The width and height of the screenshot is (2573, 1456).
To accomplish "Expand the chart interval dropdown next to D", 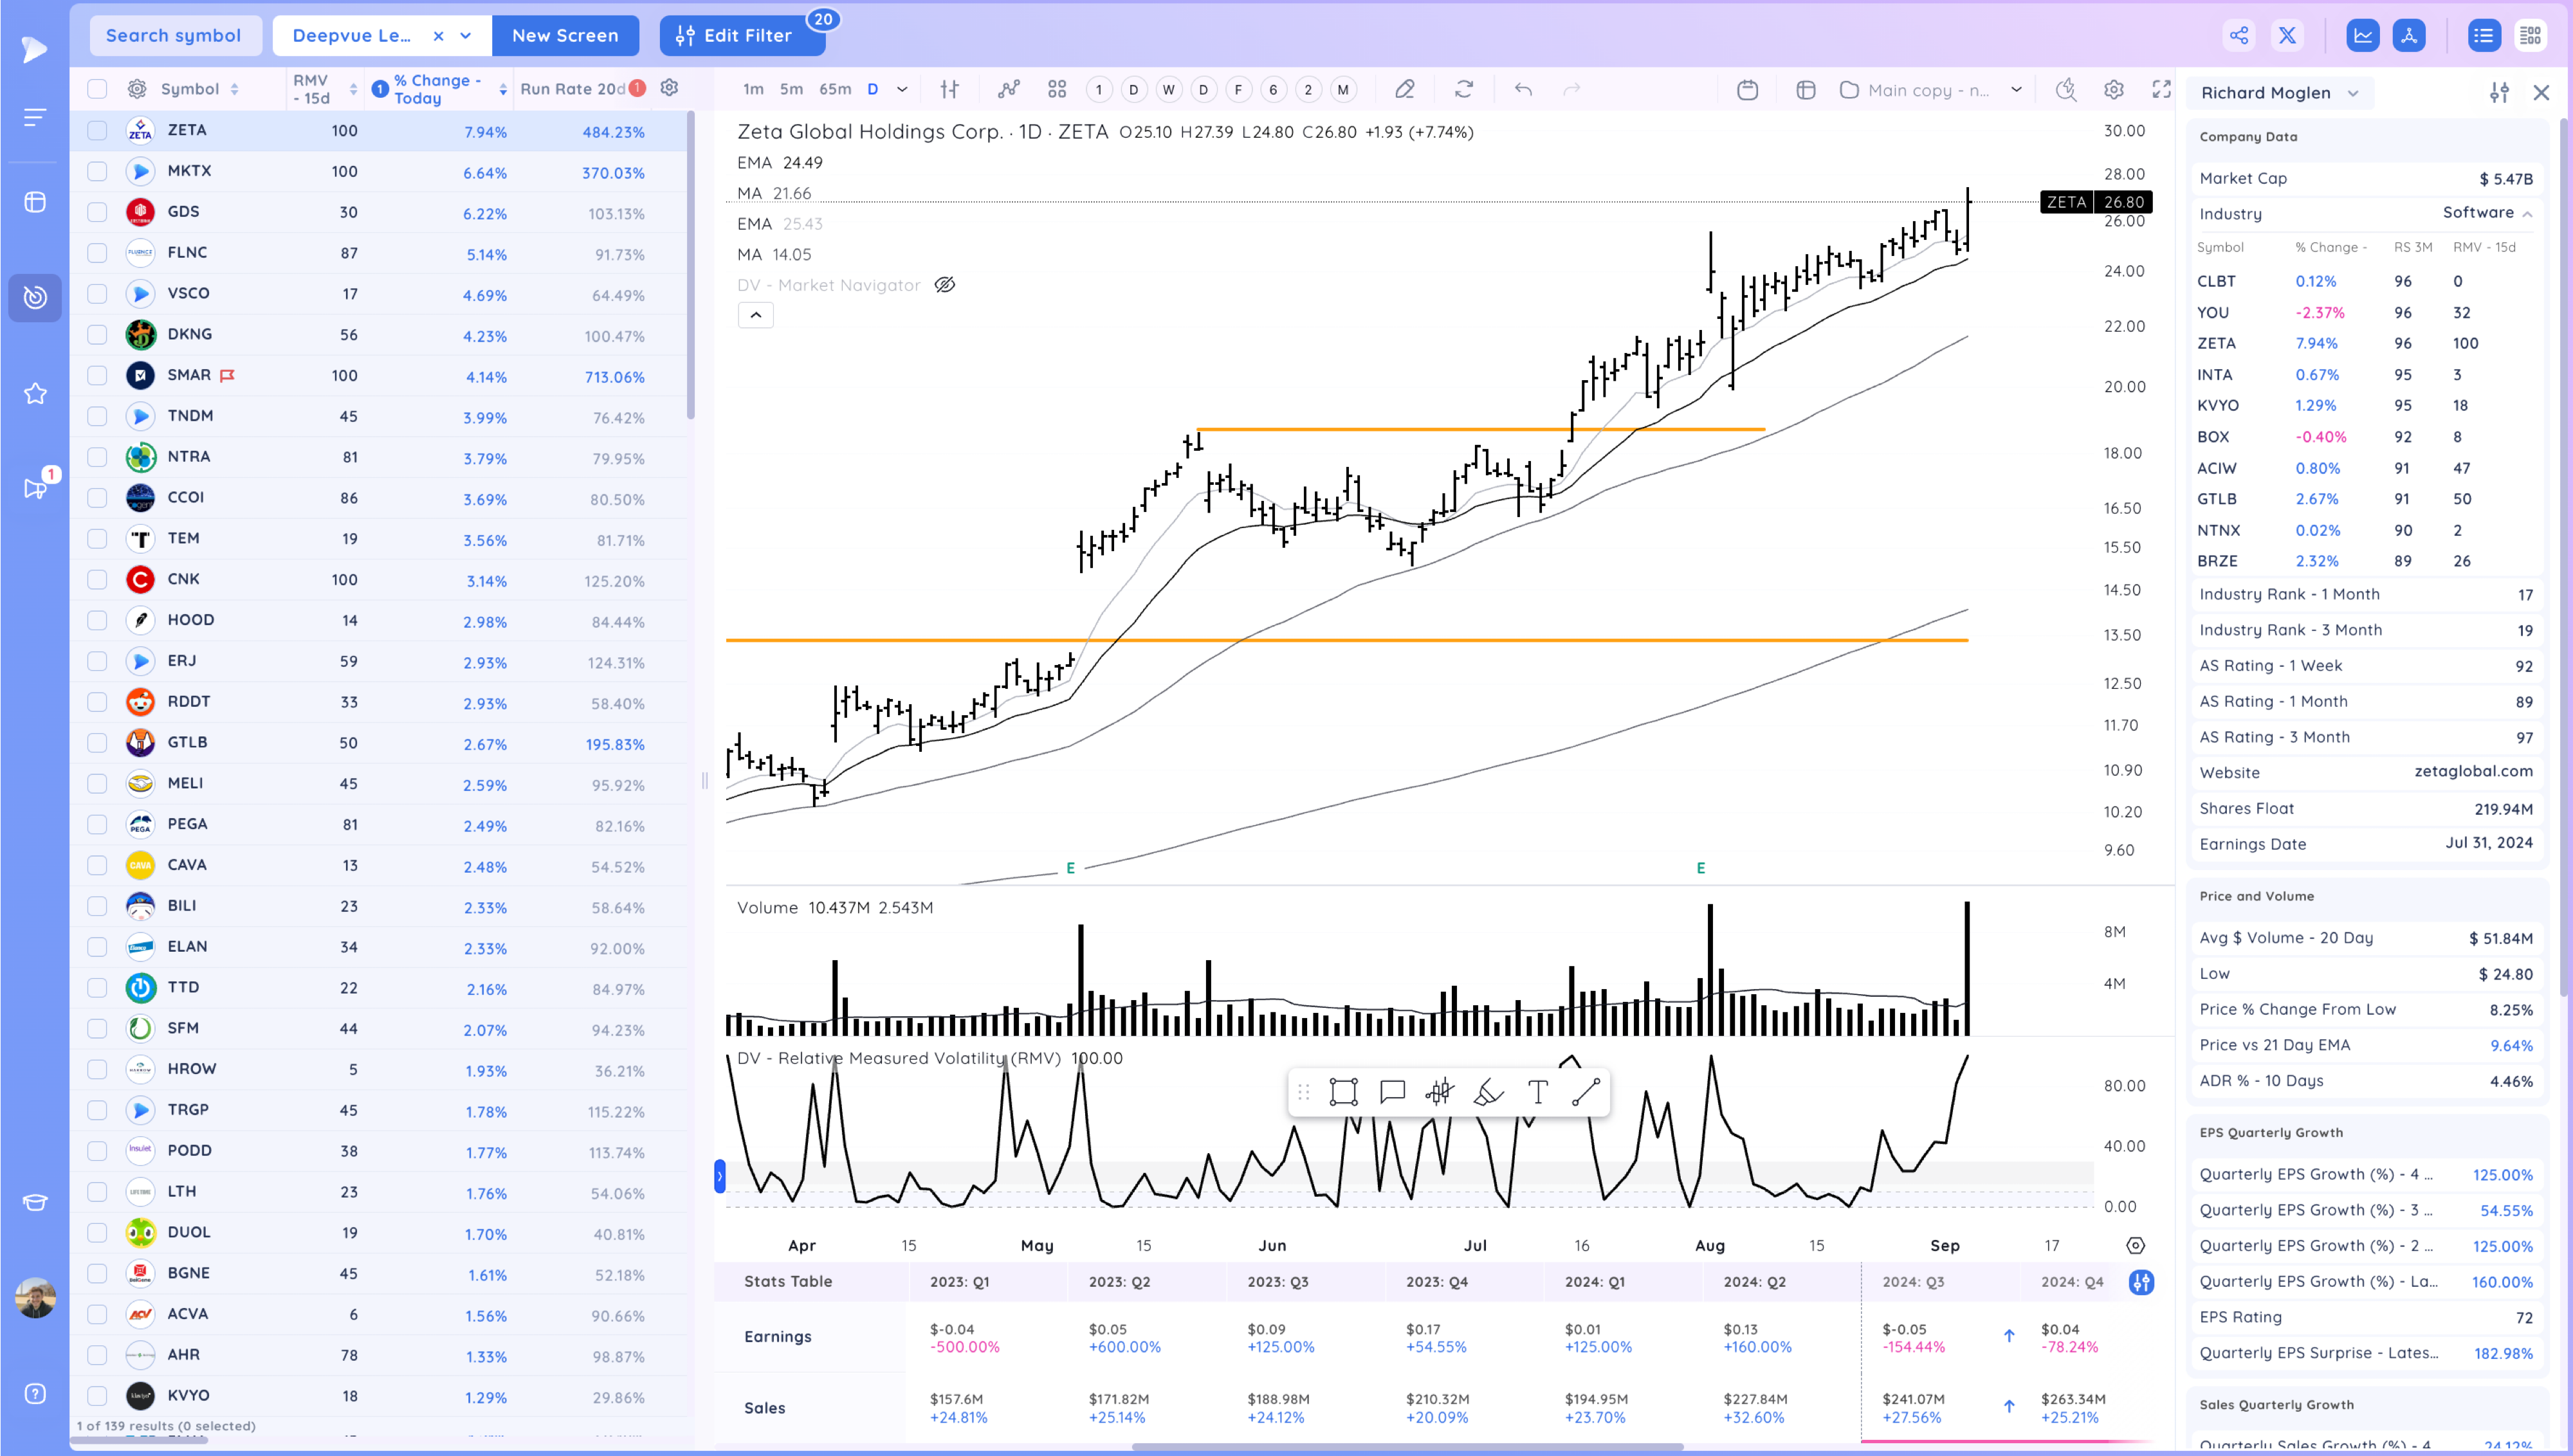I will 902,89.
